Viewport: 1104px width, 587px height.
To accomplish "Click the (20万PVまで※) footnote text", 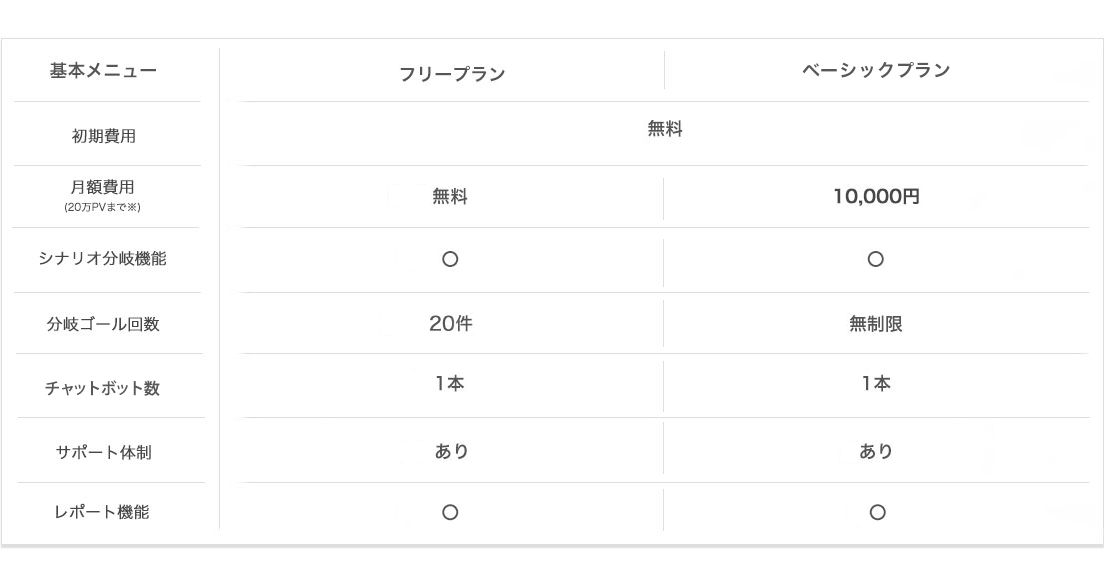I will (x=102, y=207).
